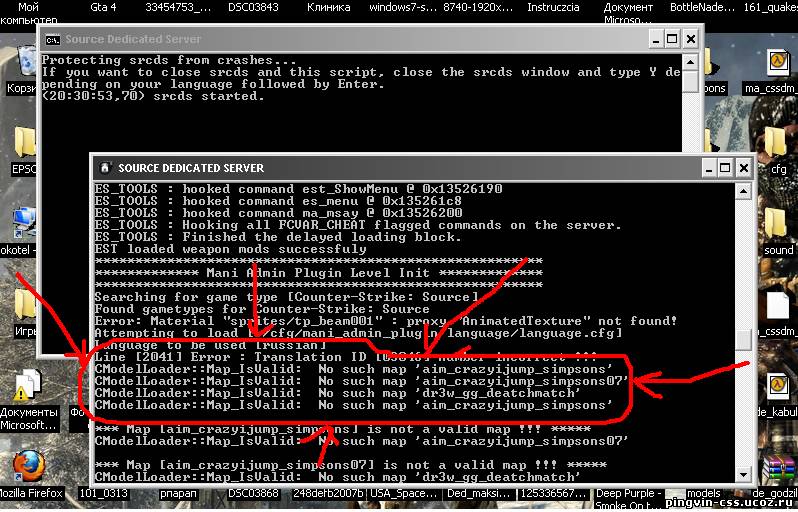Select the 'Gta 4' desktop label
Viewport: 798px width, 512px height.
tap(103, 7)
